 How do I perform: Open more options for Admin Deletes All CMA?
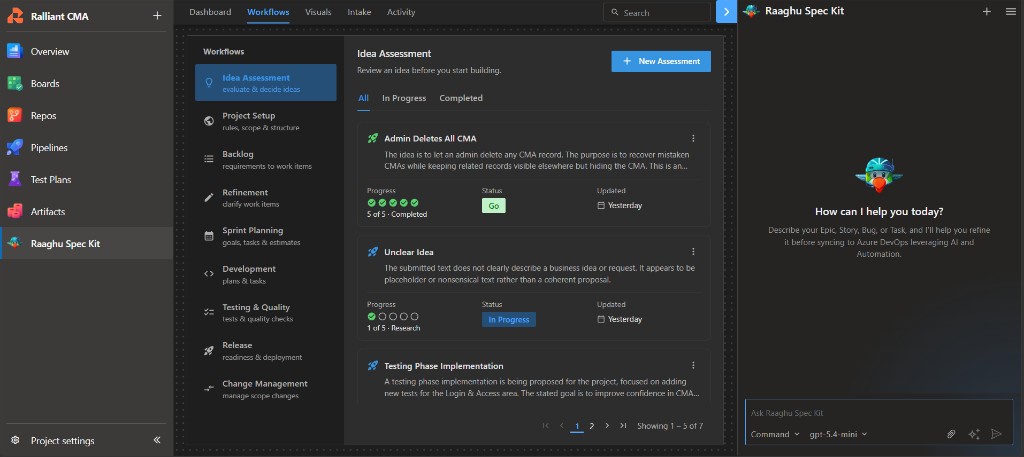693,138
